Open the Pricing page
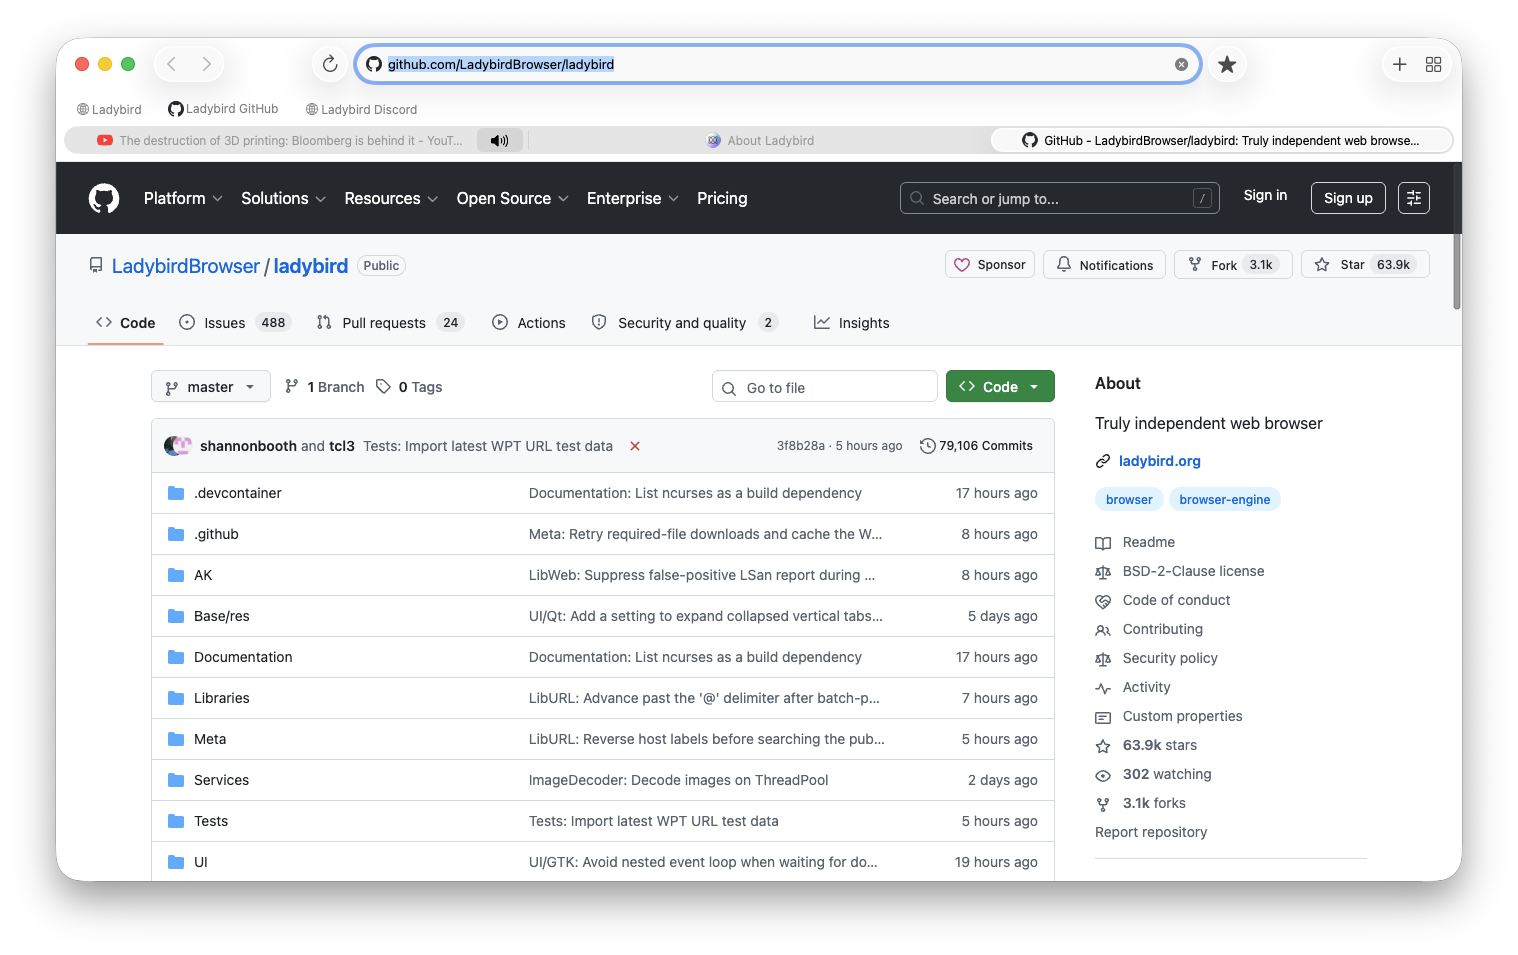The width and height of the screenshot is (1518, 955). pyautogui.click(x=722, y=198)
